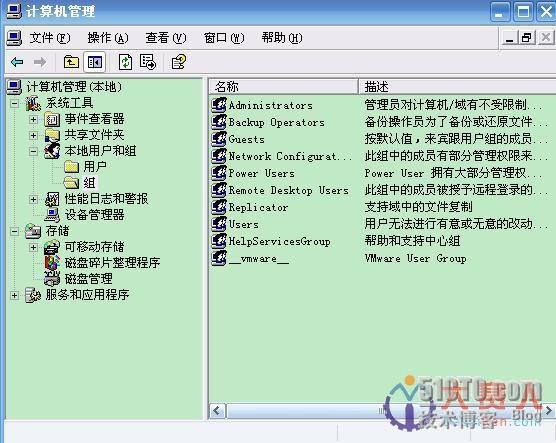Expand the 可移动存储 tree node
This screenshot has height=443, width=556.
click(x=33, y=247)
